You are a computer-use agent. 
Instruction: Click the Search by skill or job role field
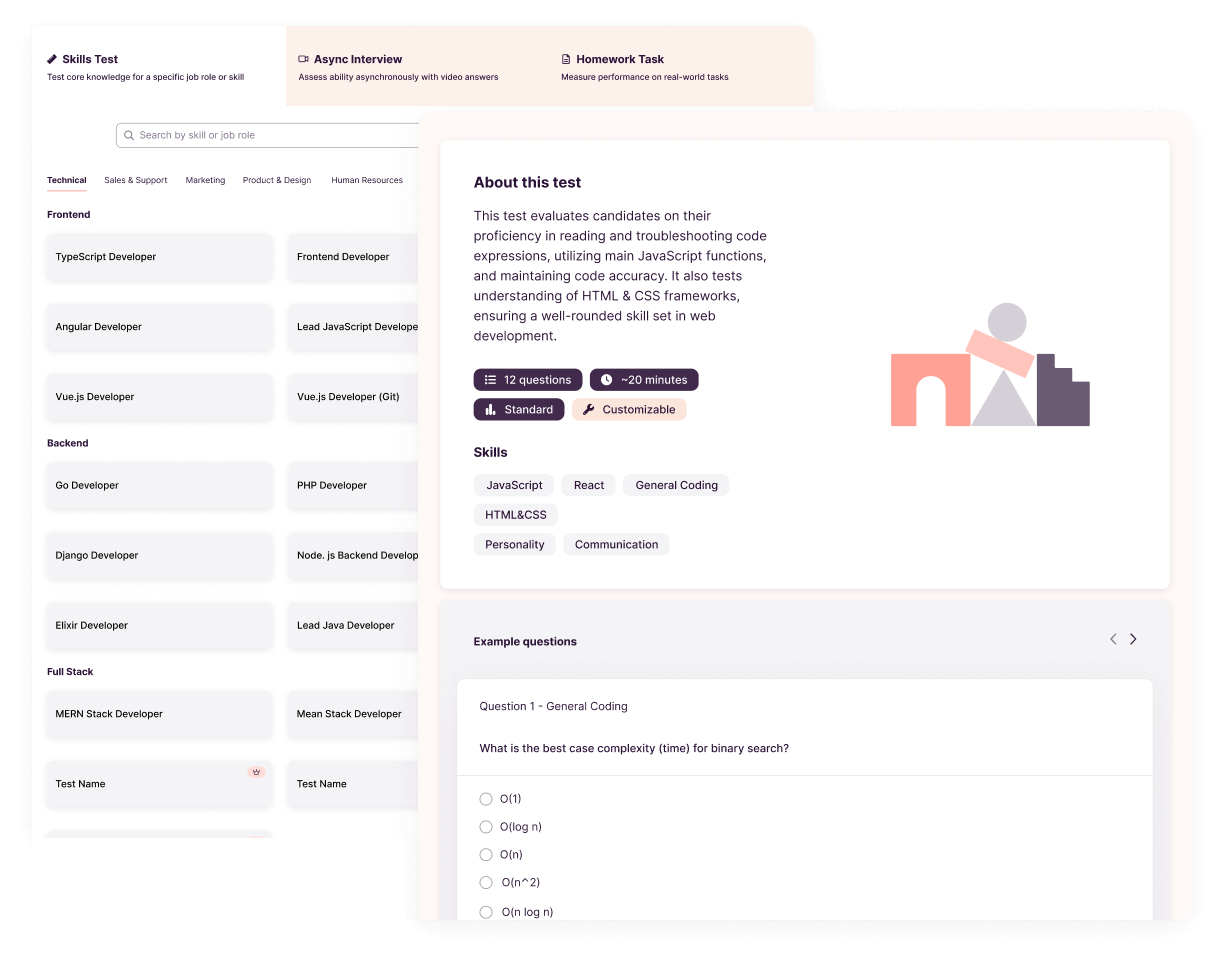pyautogui.click(x=270, y=135)
